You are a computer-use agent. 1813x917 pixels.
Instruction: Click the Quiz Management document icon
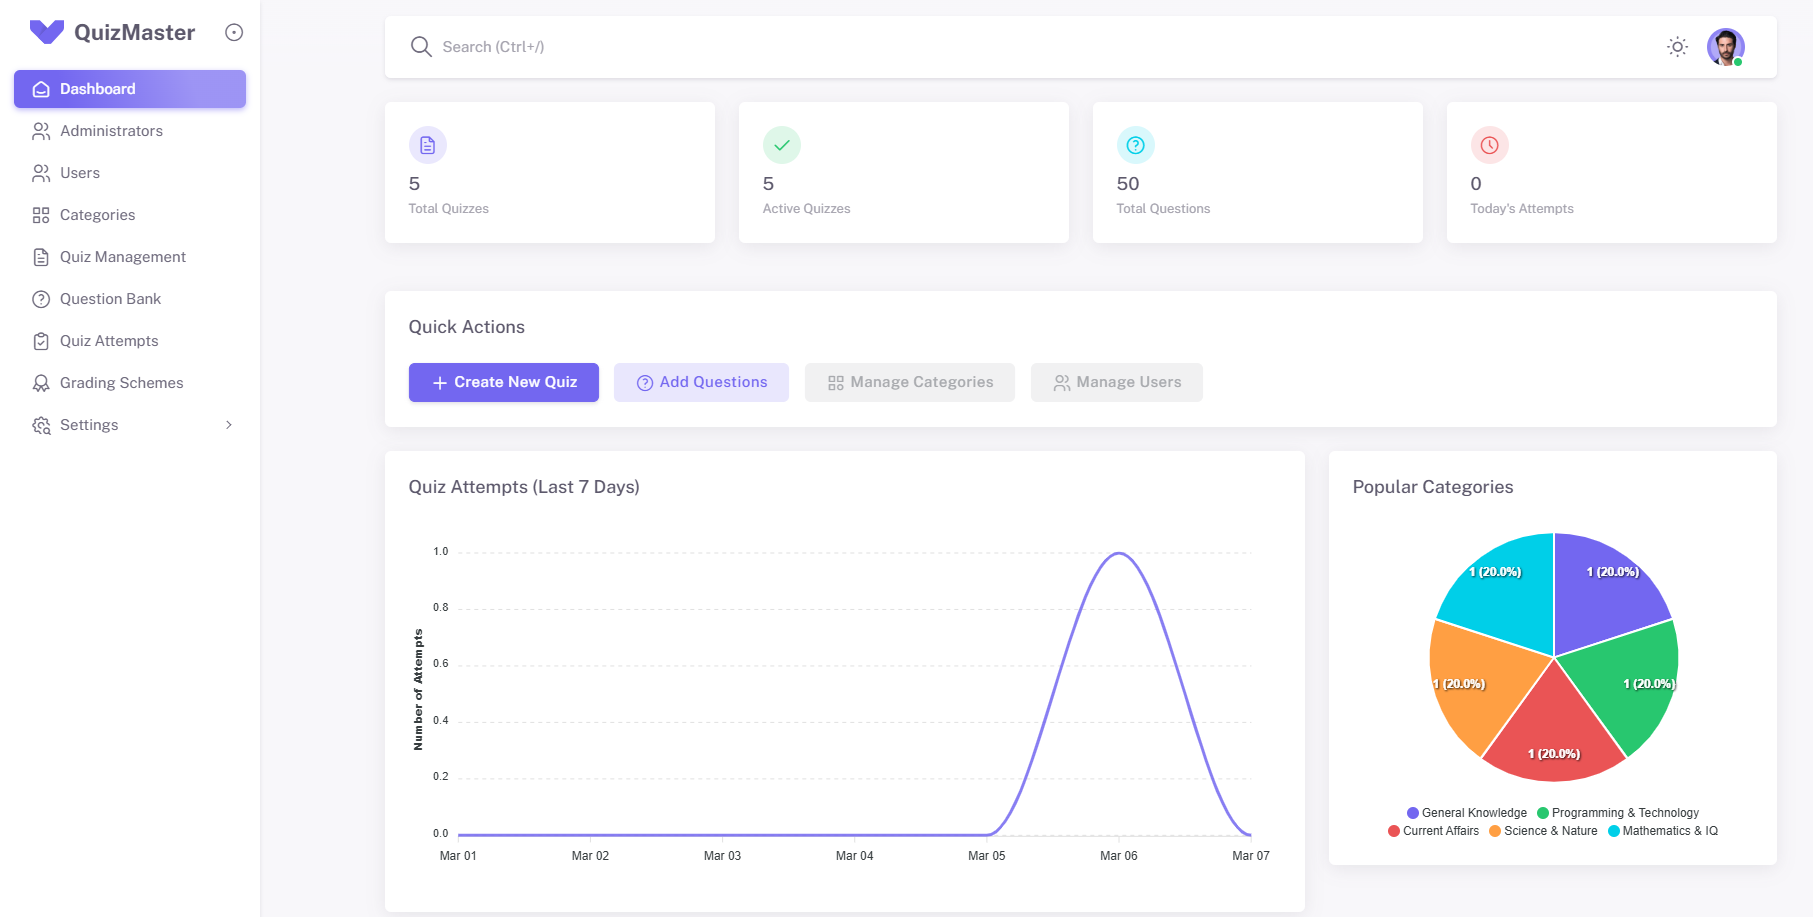point(41,257)
